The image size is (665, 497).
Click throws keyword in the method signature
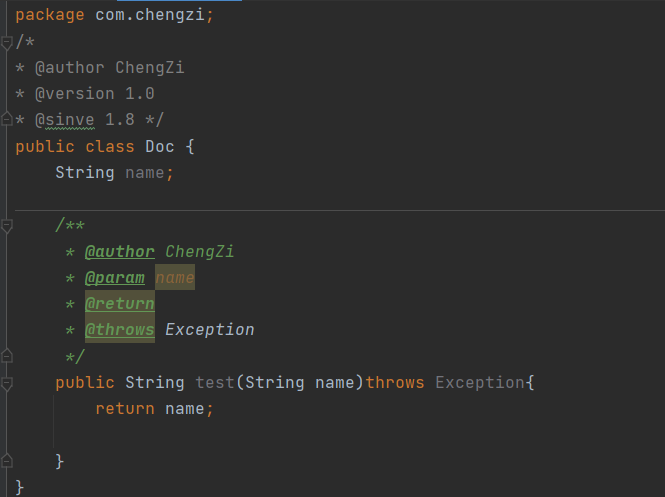click(x=395, y=383)
